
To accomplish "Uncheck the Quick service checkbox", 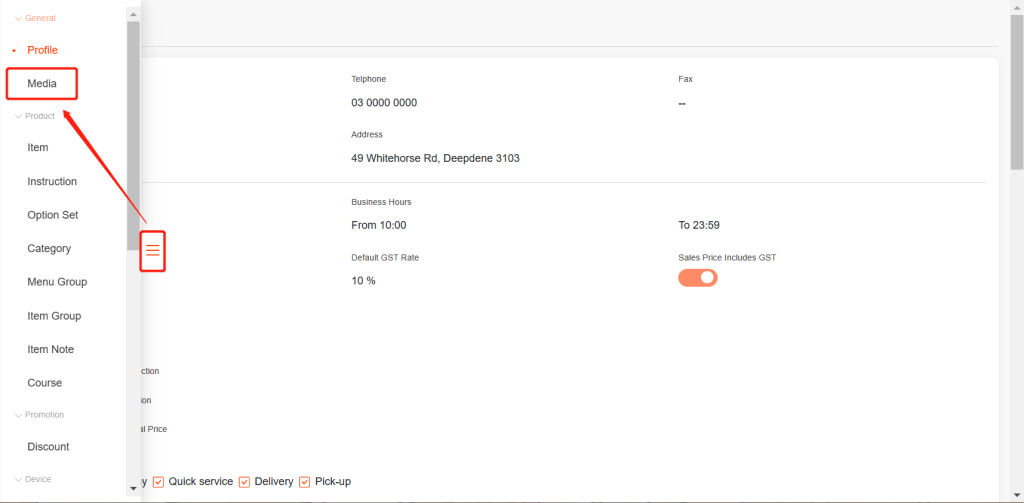I will pyautogui.click(x=158, y=482).
